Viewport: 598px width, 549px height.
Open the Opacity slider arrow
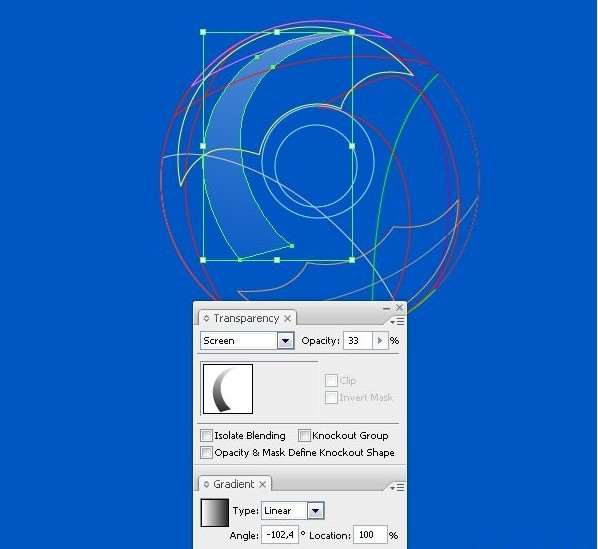pos(380,340)
